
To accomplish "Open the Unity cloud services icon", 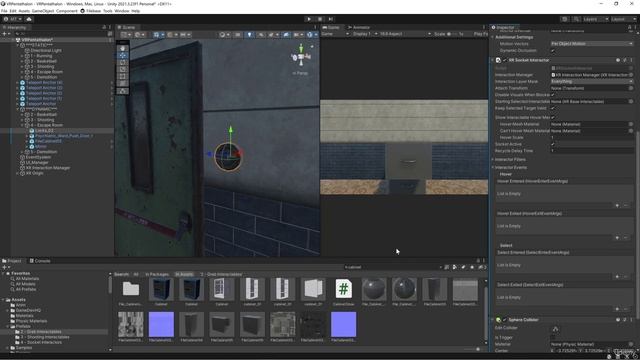I will click(x=29, y=19).
